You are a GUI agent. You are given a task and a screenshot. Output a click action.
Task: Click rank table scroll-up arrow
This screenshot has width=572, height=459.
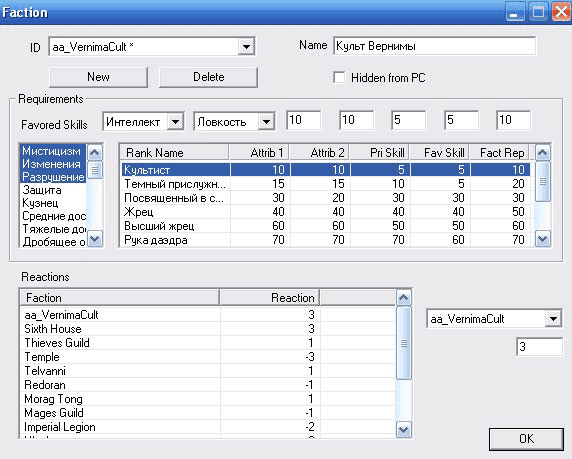coord(542,153)
